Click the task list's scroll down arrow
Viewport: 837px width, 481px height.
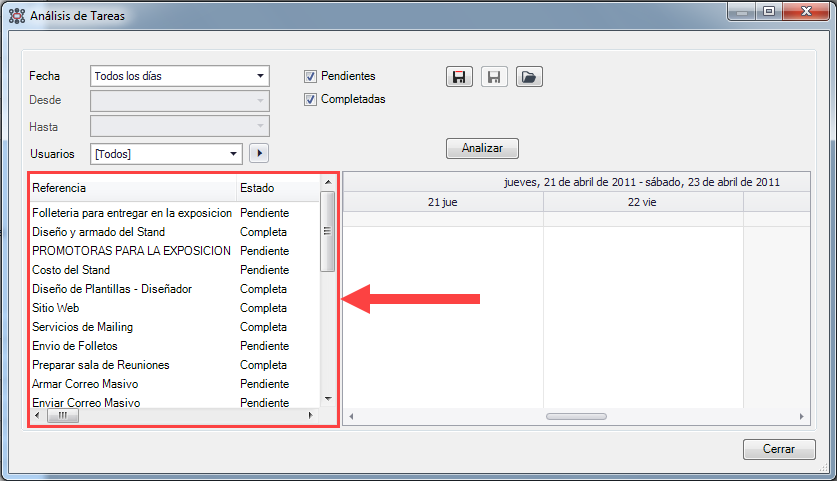tap(328, 399)
